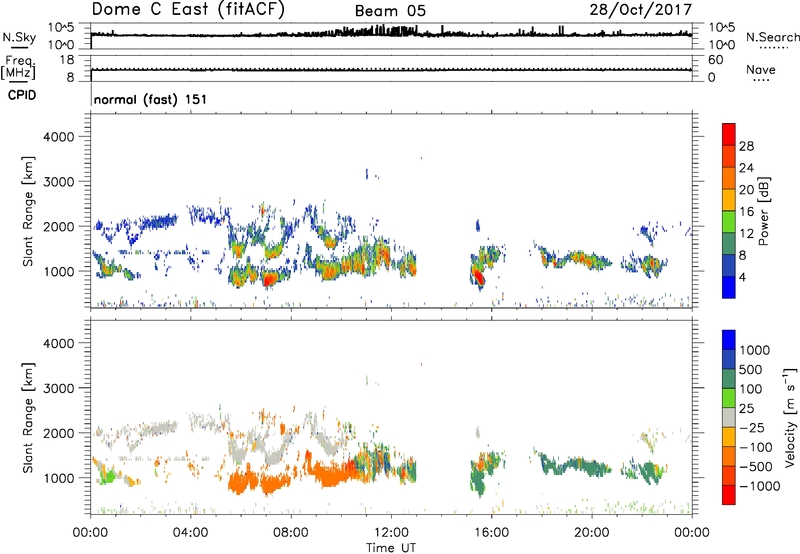
Task: Click the '16' value on power colorbar
Action: (x=746, y=212)
